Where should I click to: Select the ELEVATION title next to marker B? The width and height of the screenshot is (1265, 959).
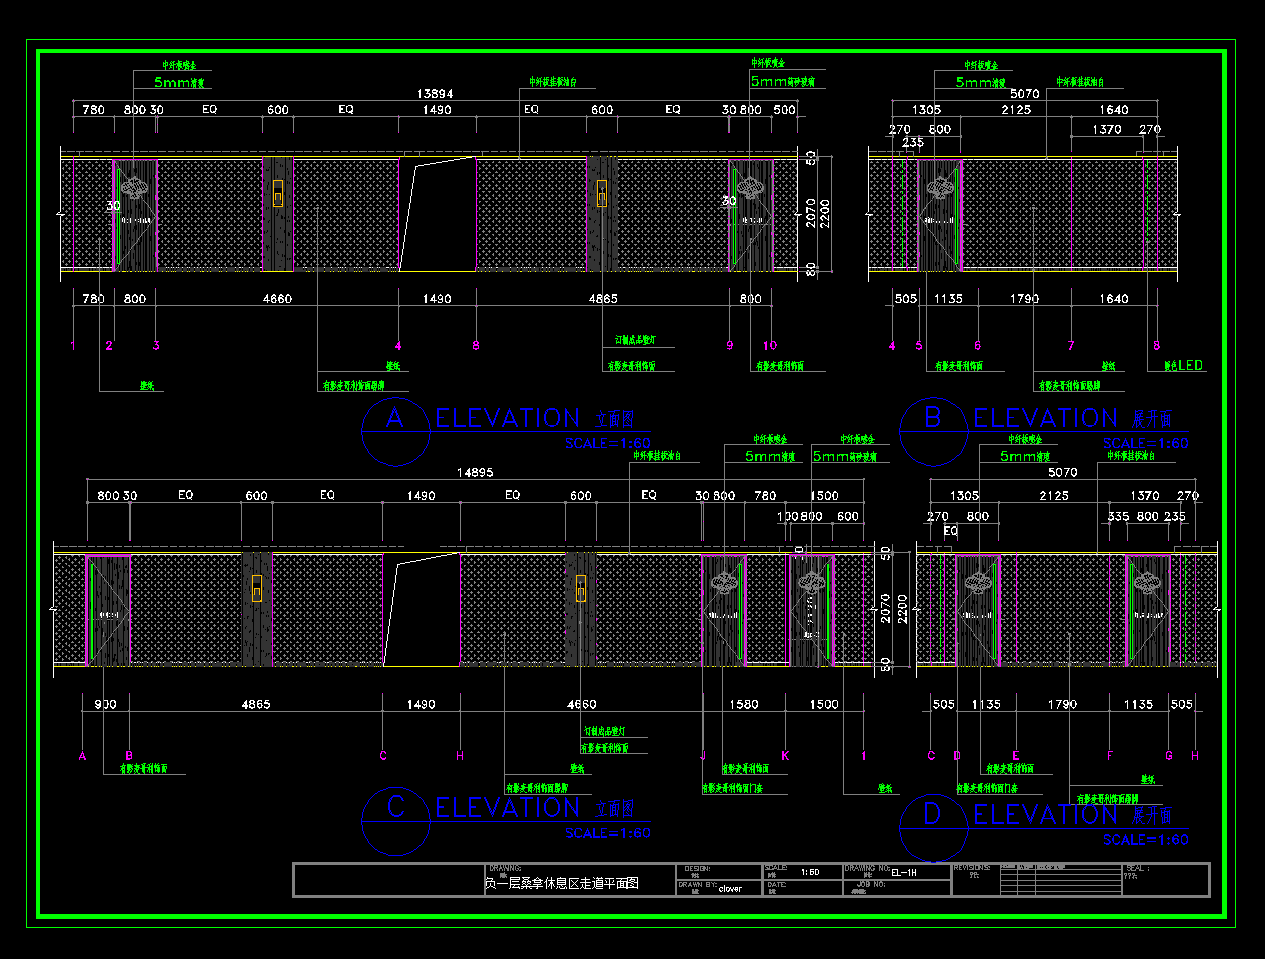(1045, 418)
